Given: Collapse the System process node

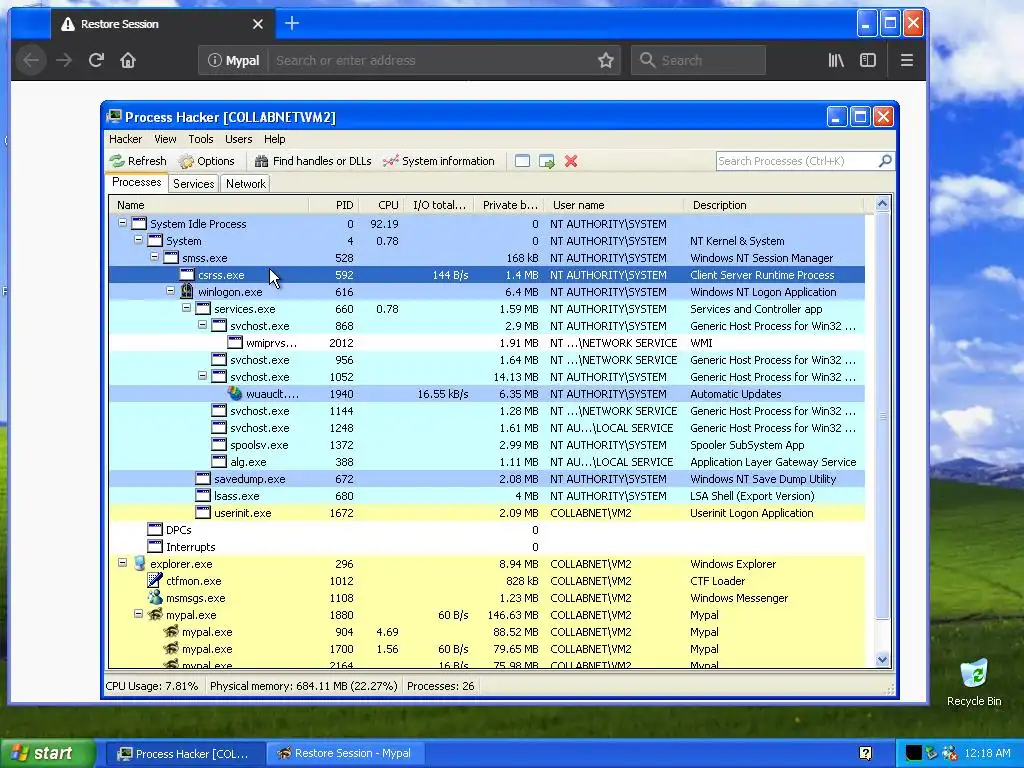Looking at the screenshot, I should coord(138,240).
